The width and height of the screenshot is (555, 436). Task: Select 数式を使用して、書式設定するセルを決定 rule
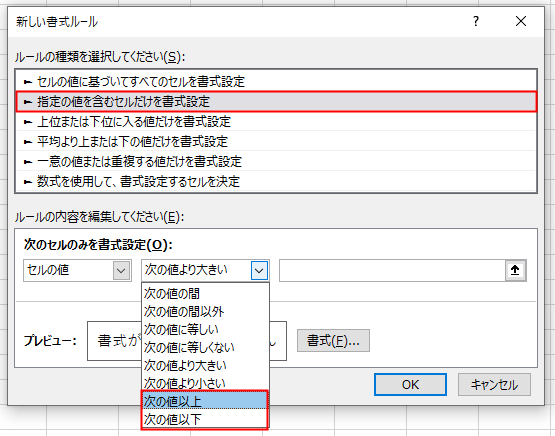(x=276, y=182)
